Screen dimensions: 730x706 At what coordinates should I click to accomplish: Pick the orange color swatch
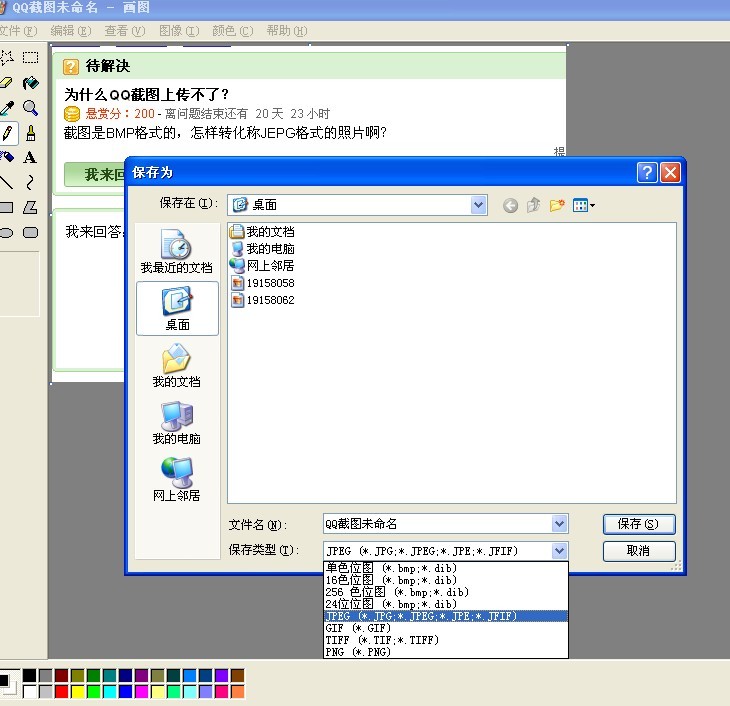click(x=238, y=691)
